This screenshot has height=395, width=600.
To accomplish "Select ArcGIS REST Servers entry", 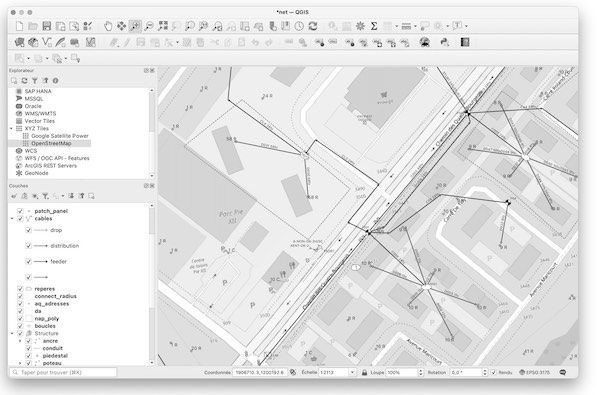I will tap(51, 166).
